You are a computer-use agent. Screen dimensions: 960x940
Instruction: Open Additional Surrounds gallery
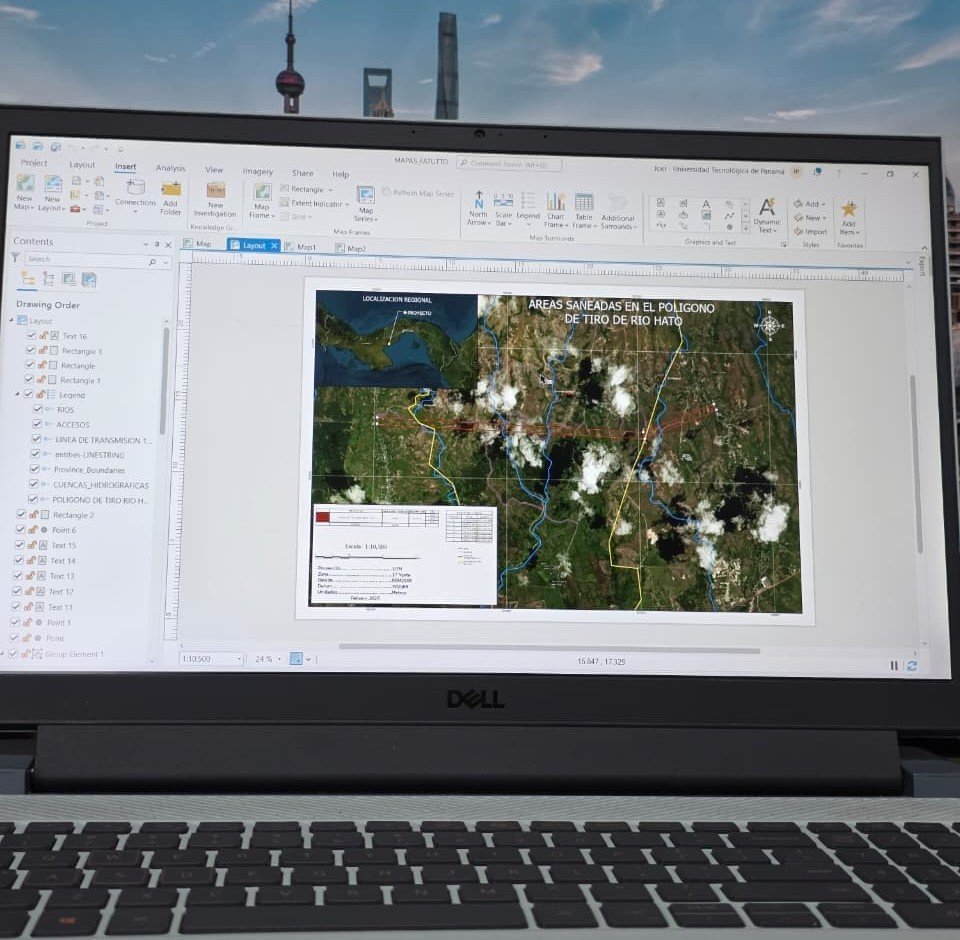[x=618, y=211]
